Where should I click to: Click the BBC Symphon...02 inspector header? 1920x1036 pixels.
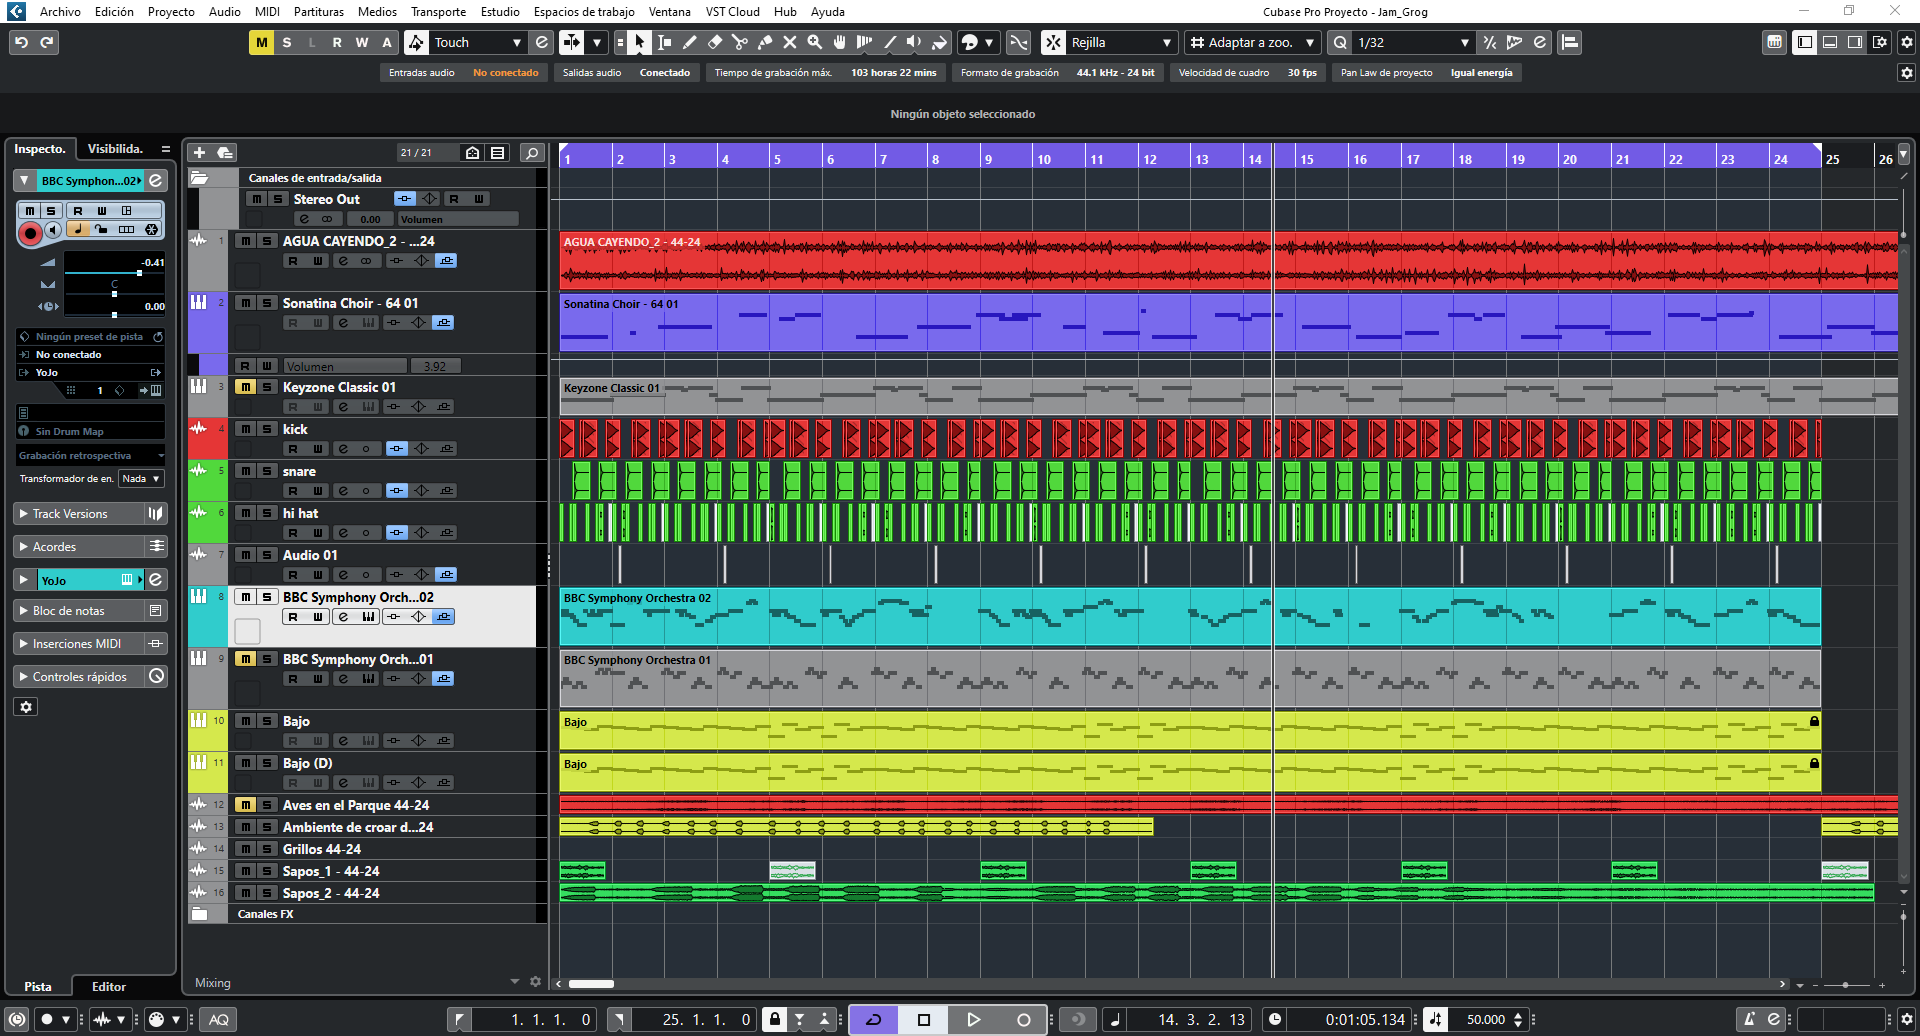pos(91,181)
